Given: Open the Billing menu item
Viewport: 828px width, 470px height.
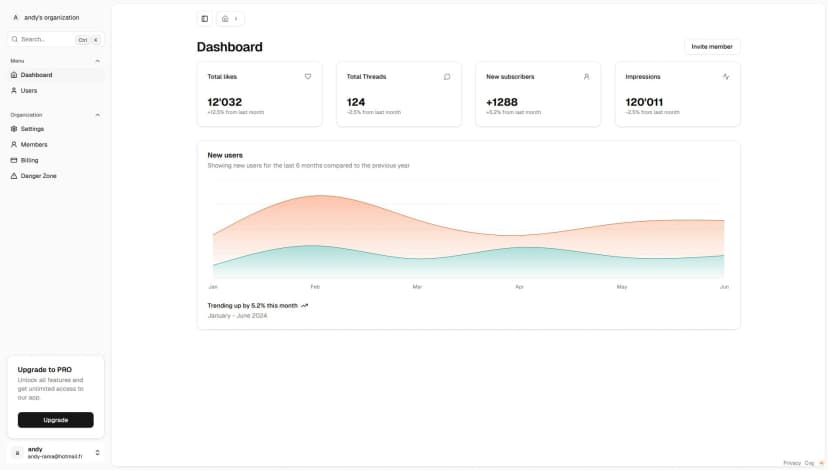Looking at the screenshot, I should pos(55,161).
